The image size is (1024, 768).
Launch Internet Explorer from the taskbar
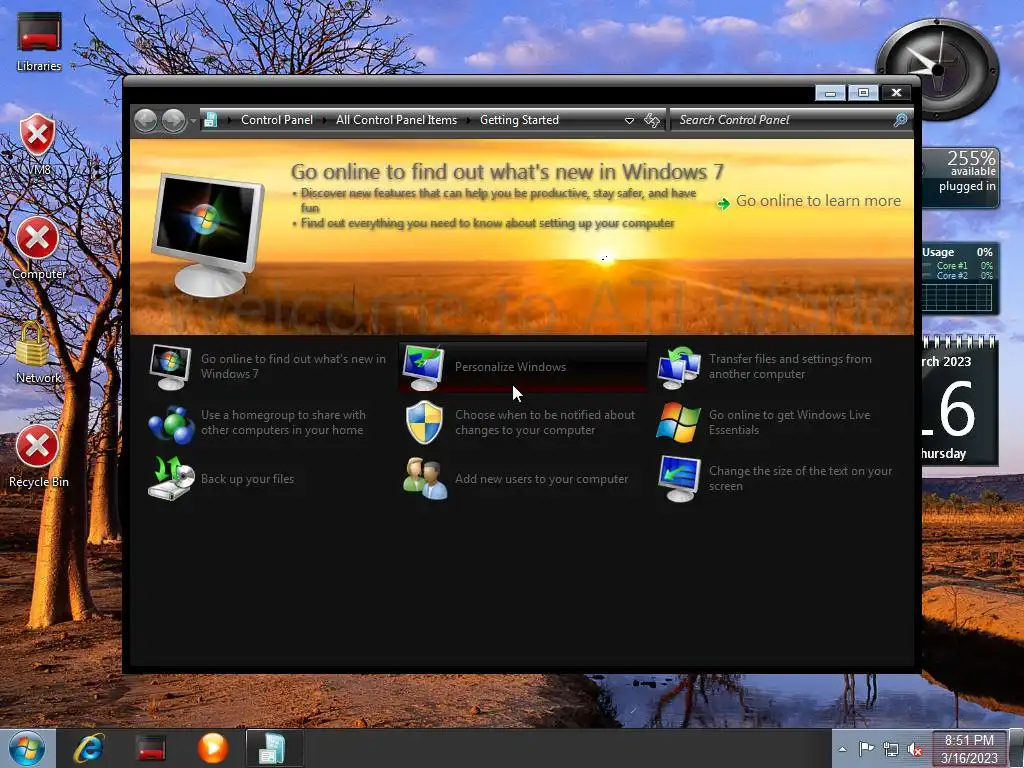click(x=89, y=748)
